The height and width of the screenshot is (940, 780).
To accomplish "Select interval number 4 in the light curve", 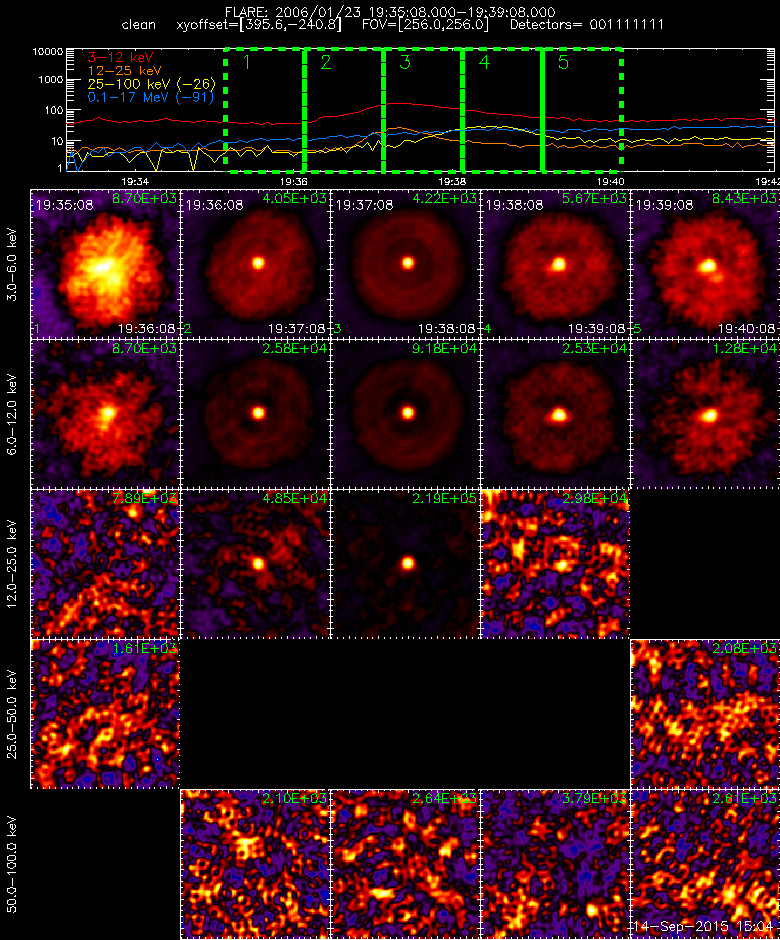I will pyautogui.click(x=484, y=62).
